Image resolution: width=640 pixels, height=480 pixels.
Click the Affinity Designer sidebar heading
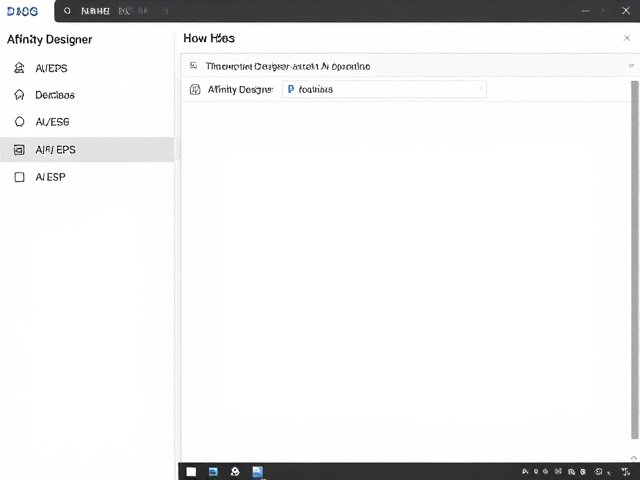[49, 40]
